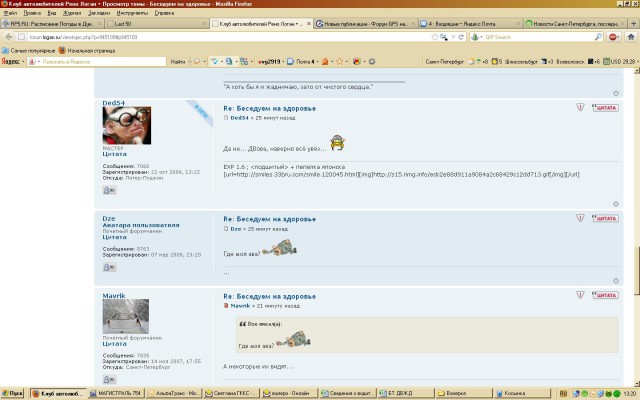This screenshot has height=400, width=640.
Task: Click the Yandex bar favorites star icon
Action: (x=339, y=62)
